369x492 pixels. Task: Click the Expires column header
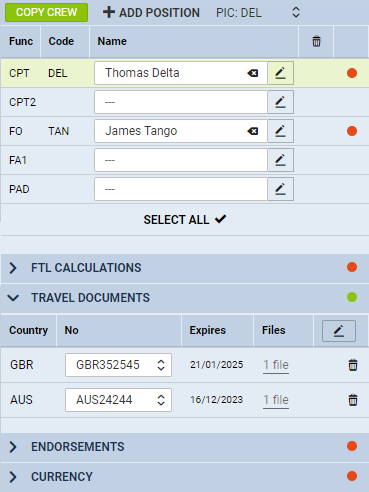tap(208, 330)
